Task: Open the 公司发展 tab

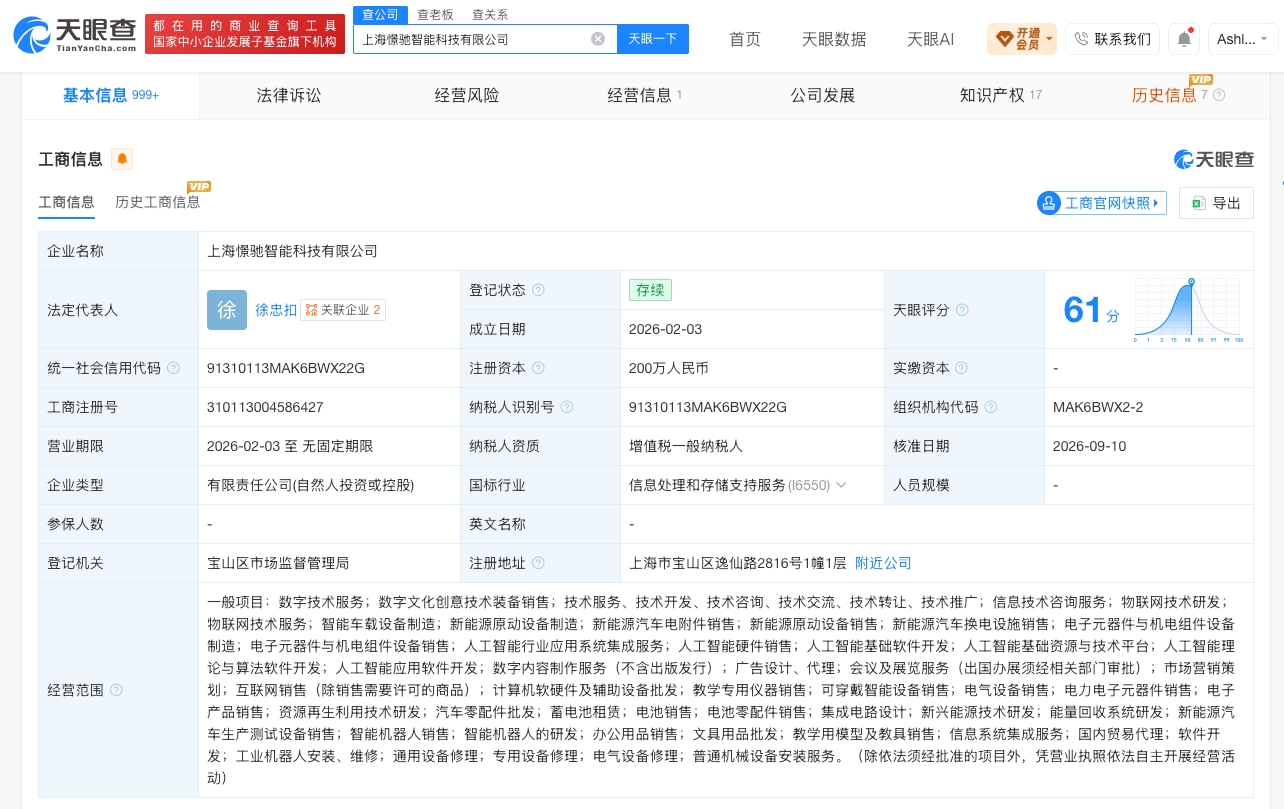Action: point(823,95)
